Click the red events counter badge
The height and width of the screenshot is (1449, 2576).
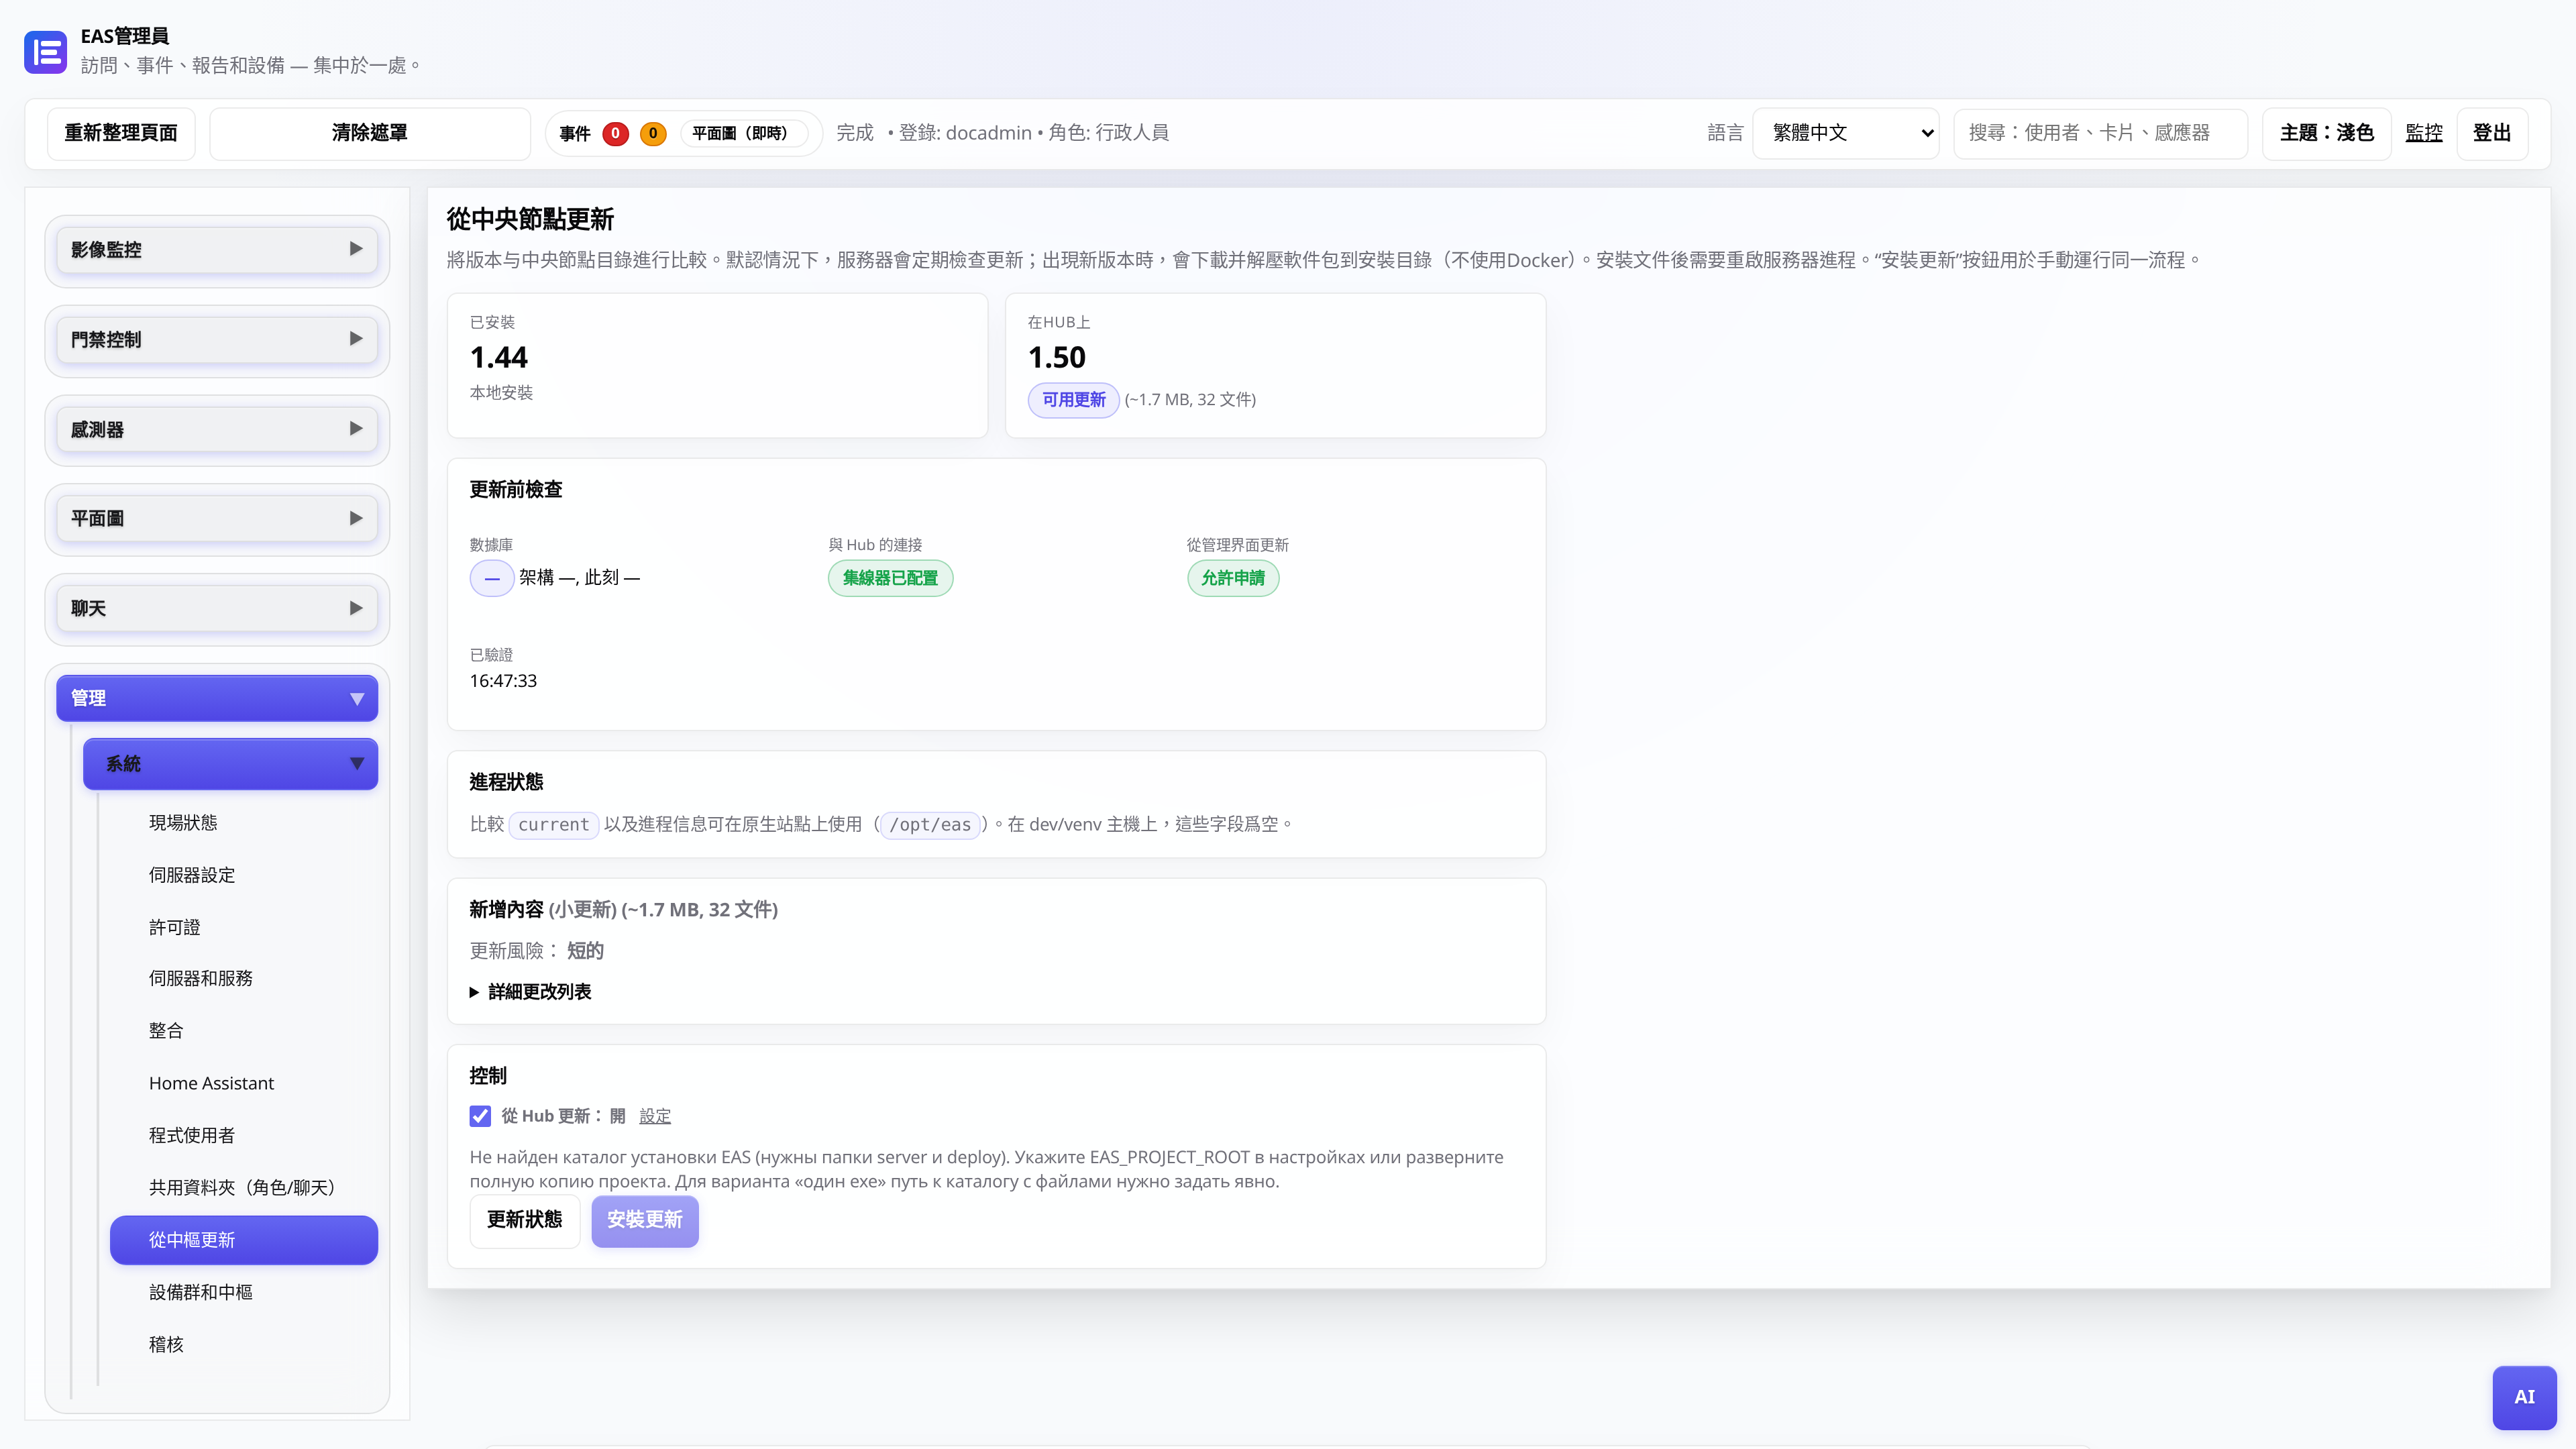click(615, 133)
